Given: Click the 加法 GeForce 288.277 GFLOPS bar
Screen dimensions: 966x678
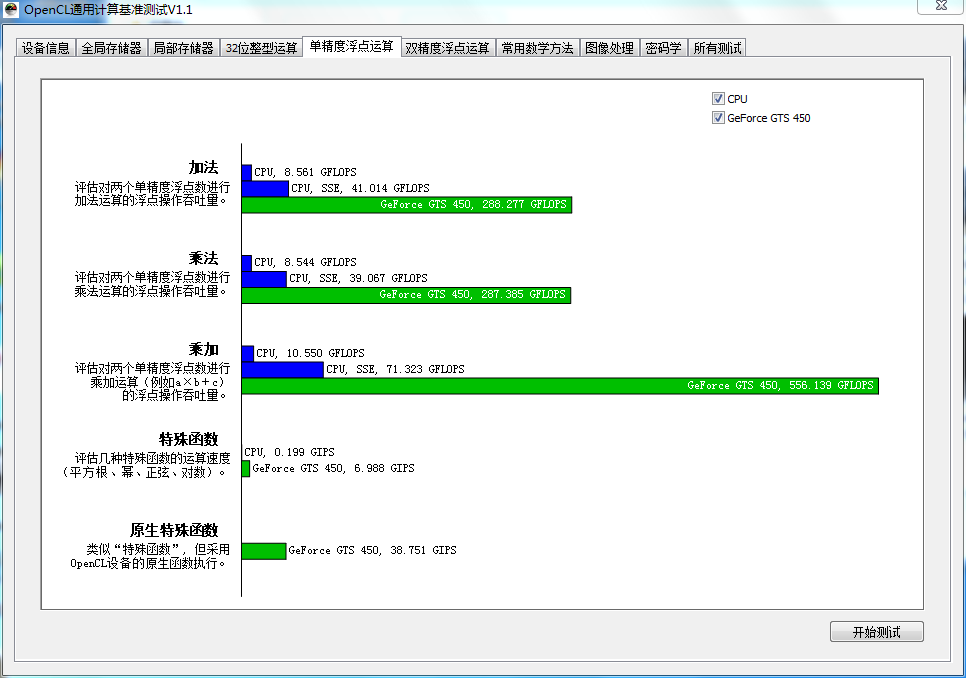Looking at the screenshot, I should [407, 205].
